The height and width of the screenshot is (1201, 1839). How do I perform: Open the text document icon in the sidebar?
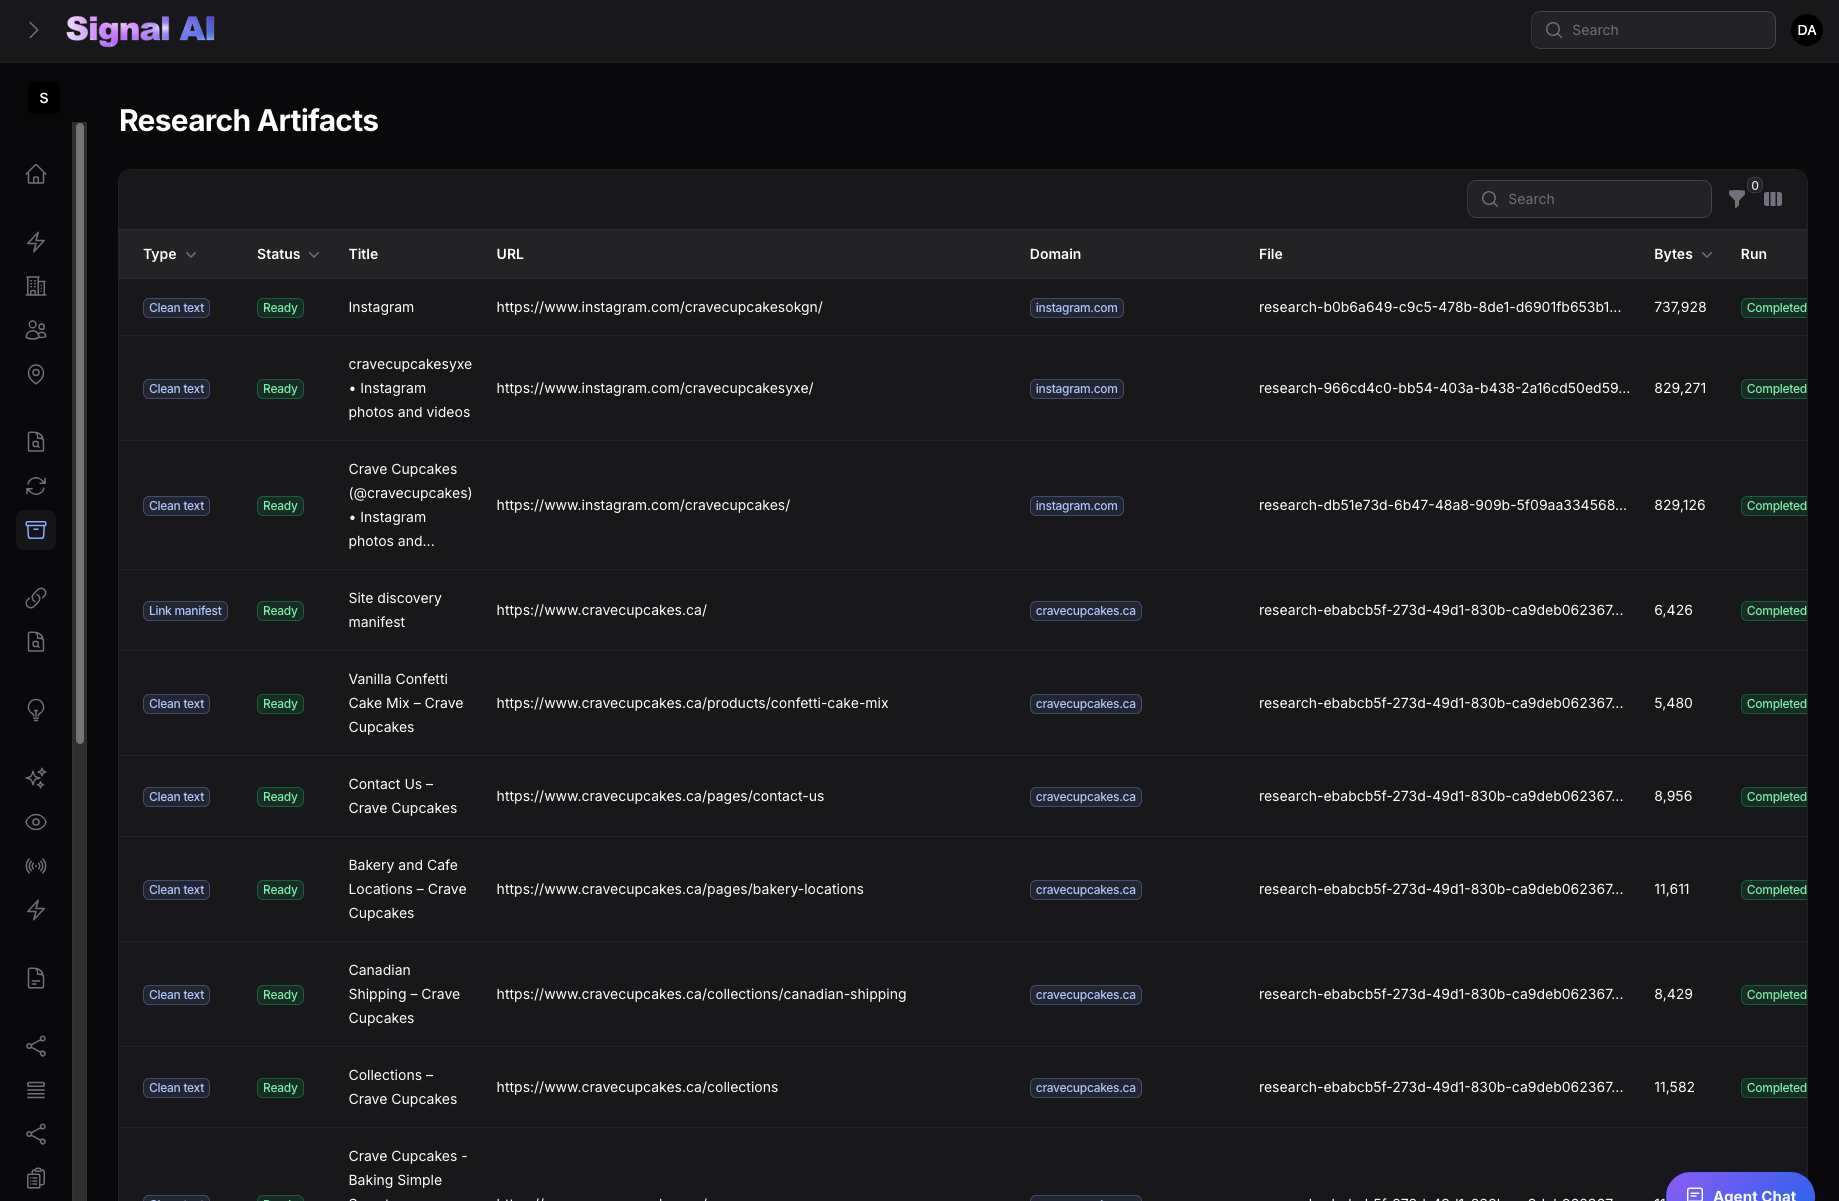pos(36,978)
